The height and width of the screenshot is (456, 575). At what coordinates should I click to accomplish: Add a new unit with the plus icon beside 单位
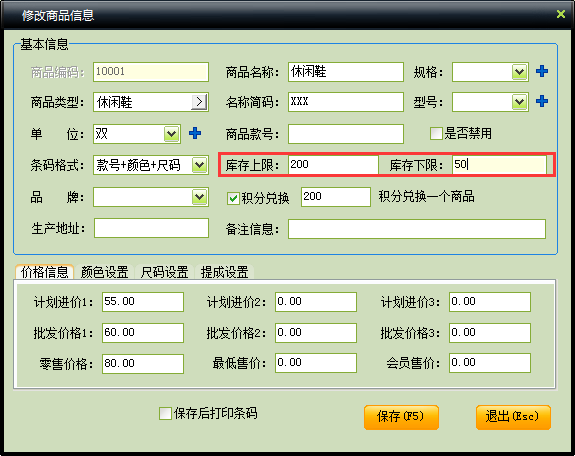click(195, 133)
